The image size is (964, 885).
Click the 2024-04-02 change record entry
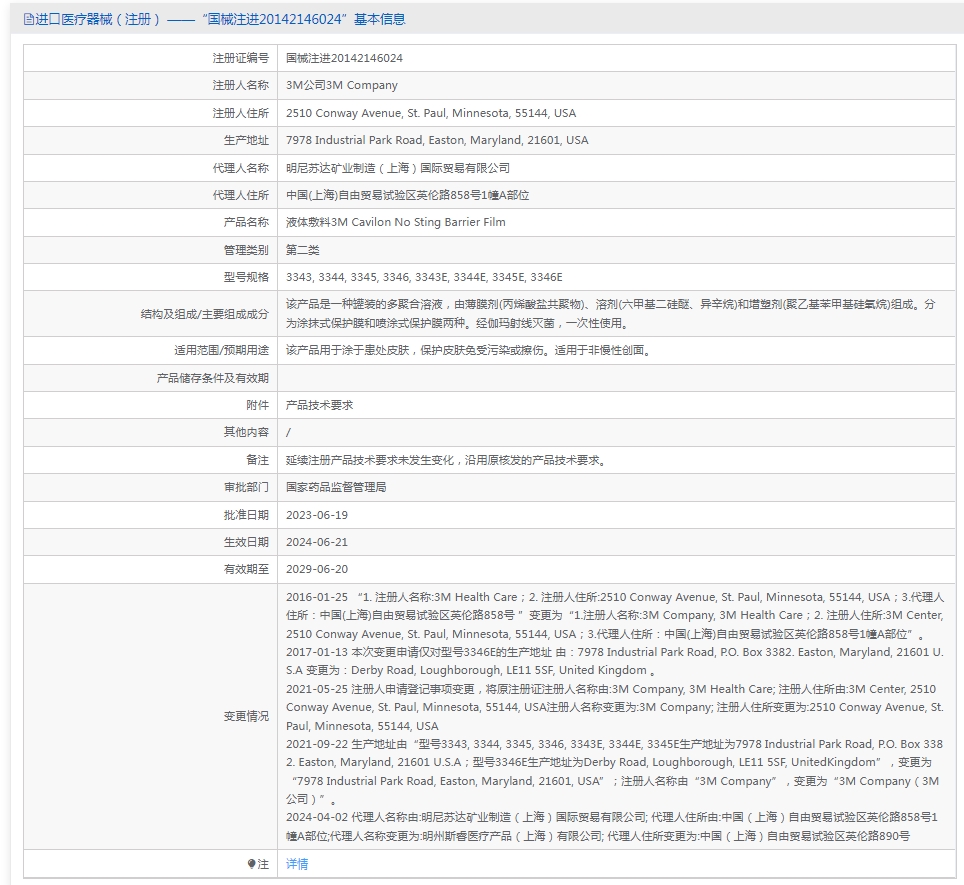point(612,826)
